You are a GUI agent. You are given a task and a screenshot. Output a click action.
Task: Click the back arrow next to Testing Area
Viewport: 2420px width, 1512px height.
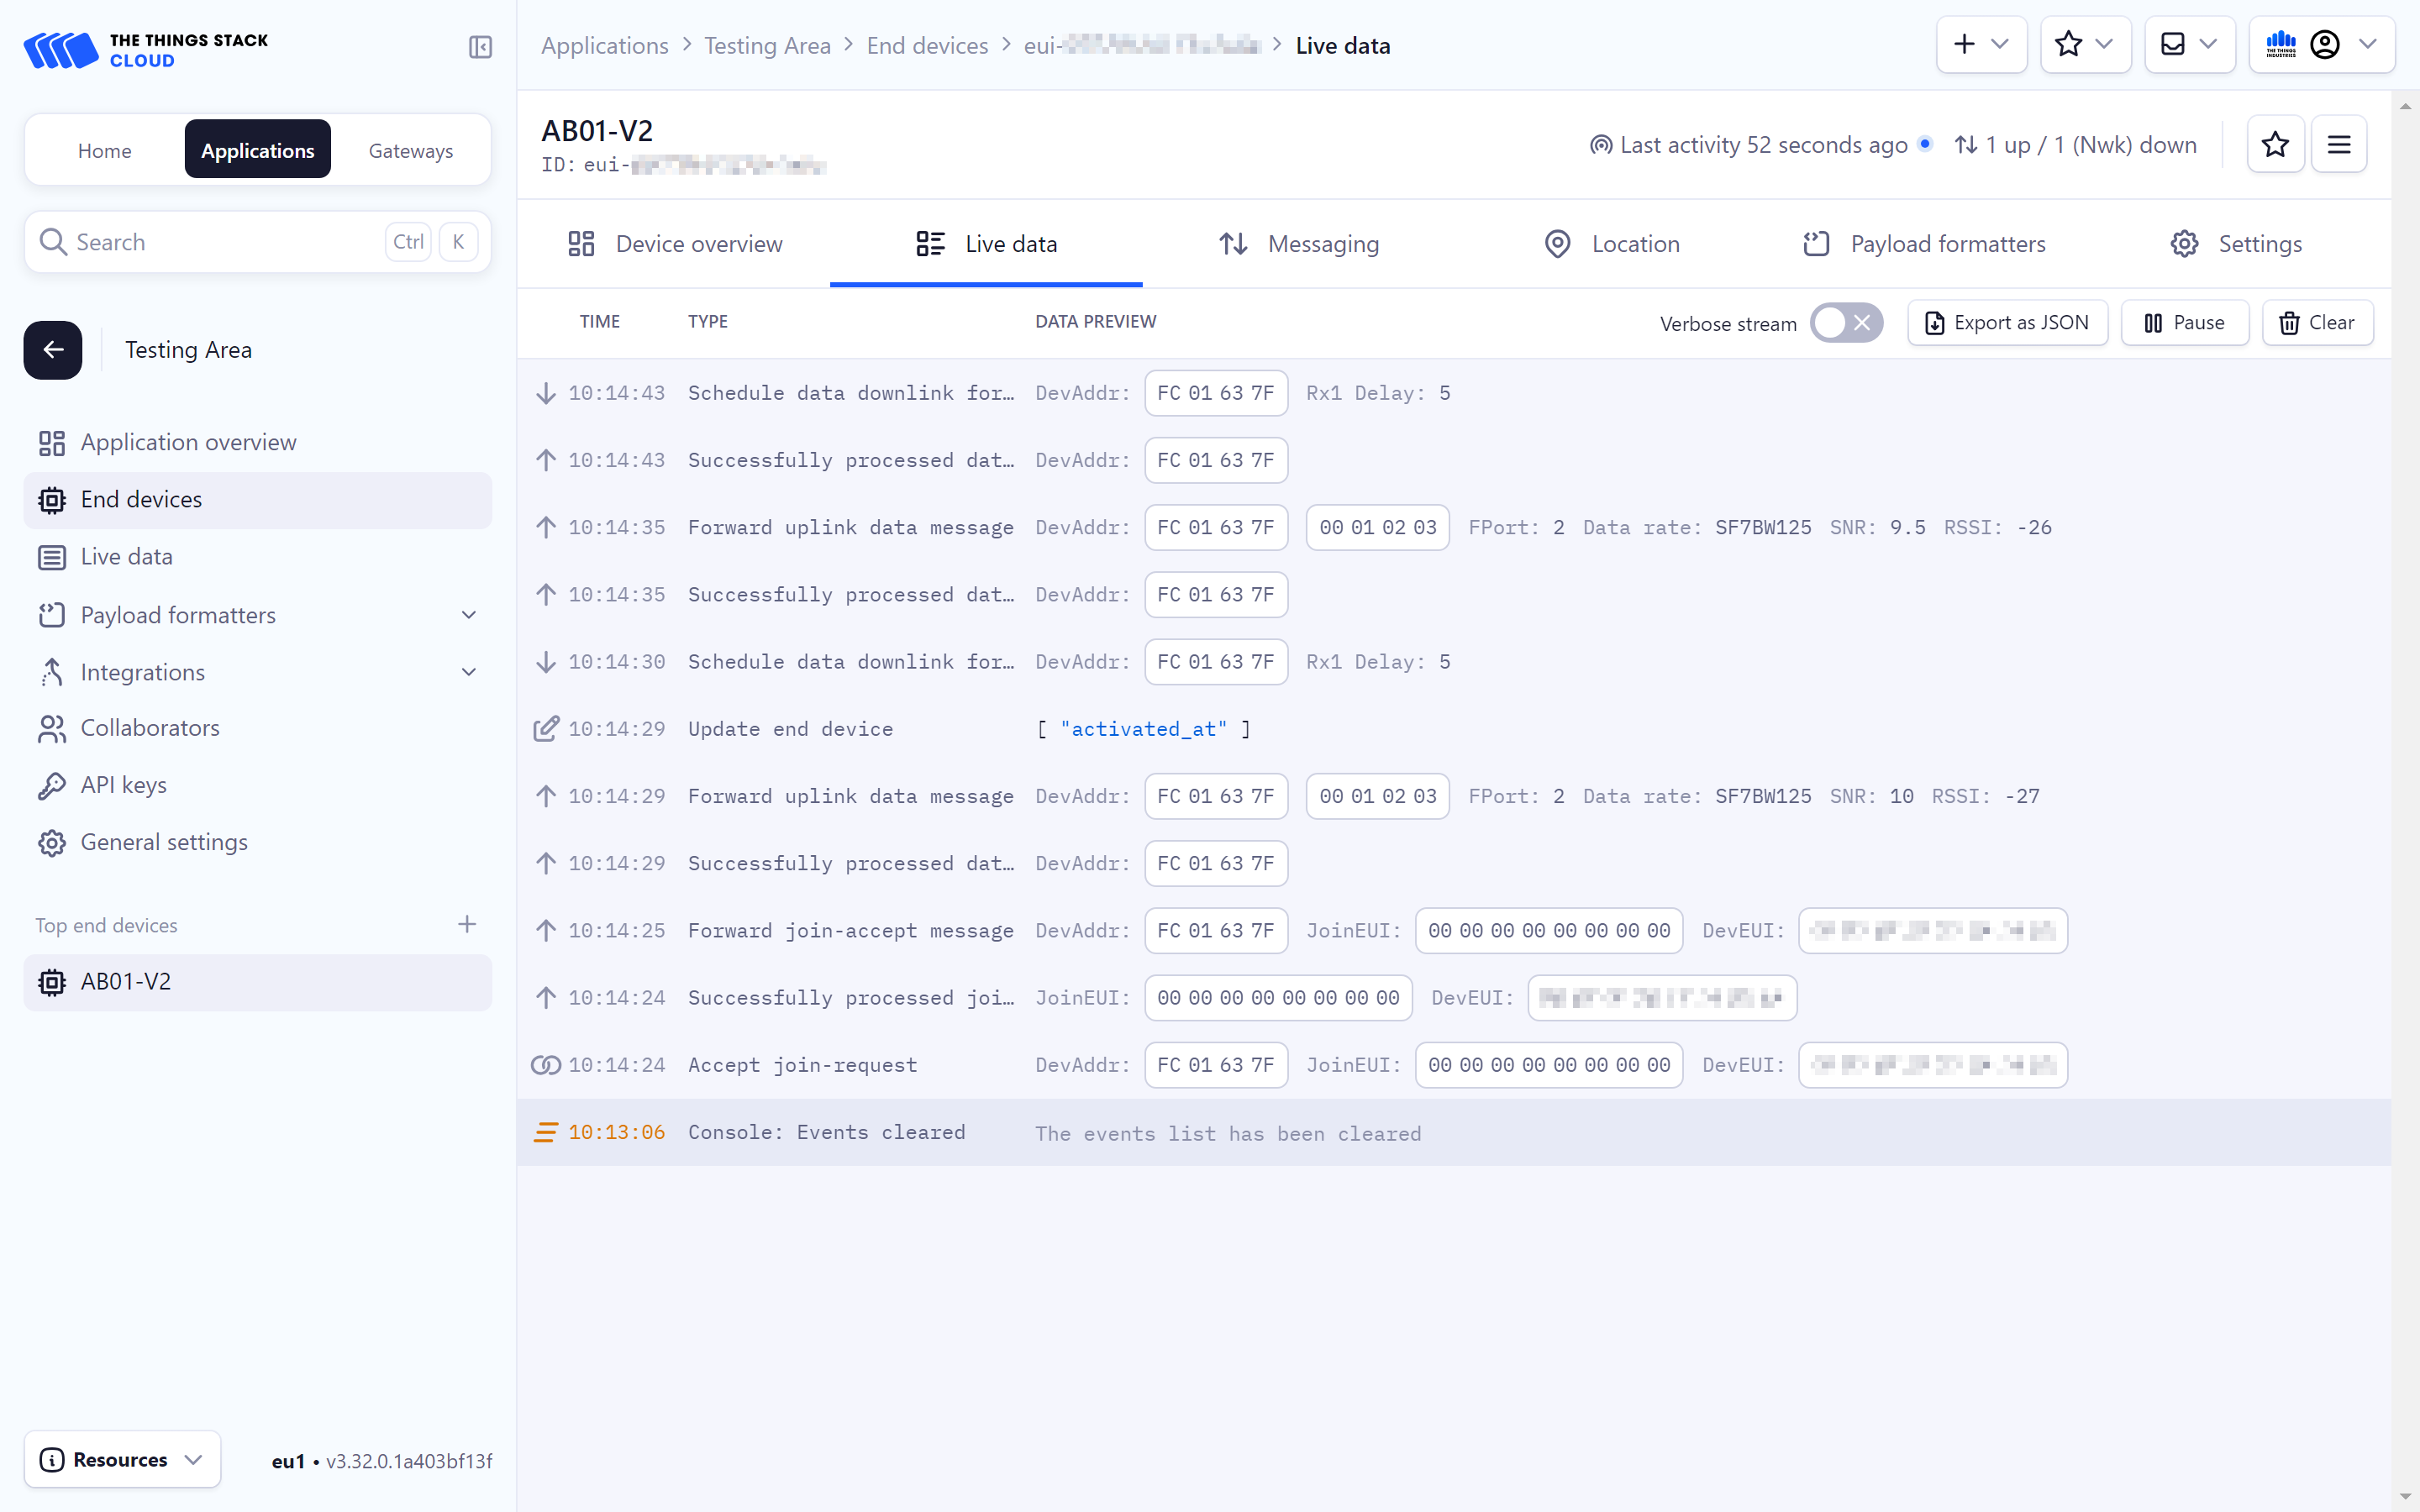click(x=52, y=349)
